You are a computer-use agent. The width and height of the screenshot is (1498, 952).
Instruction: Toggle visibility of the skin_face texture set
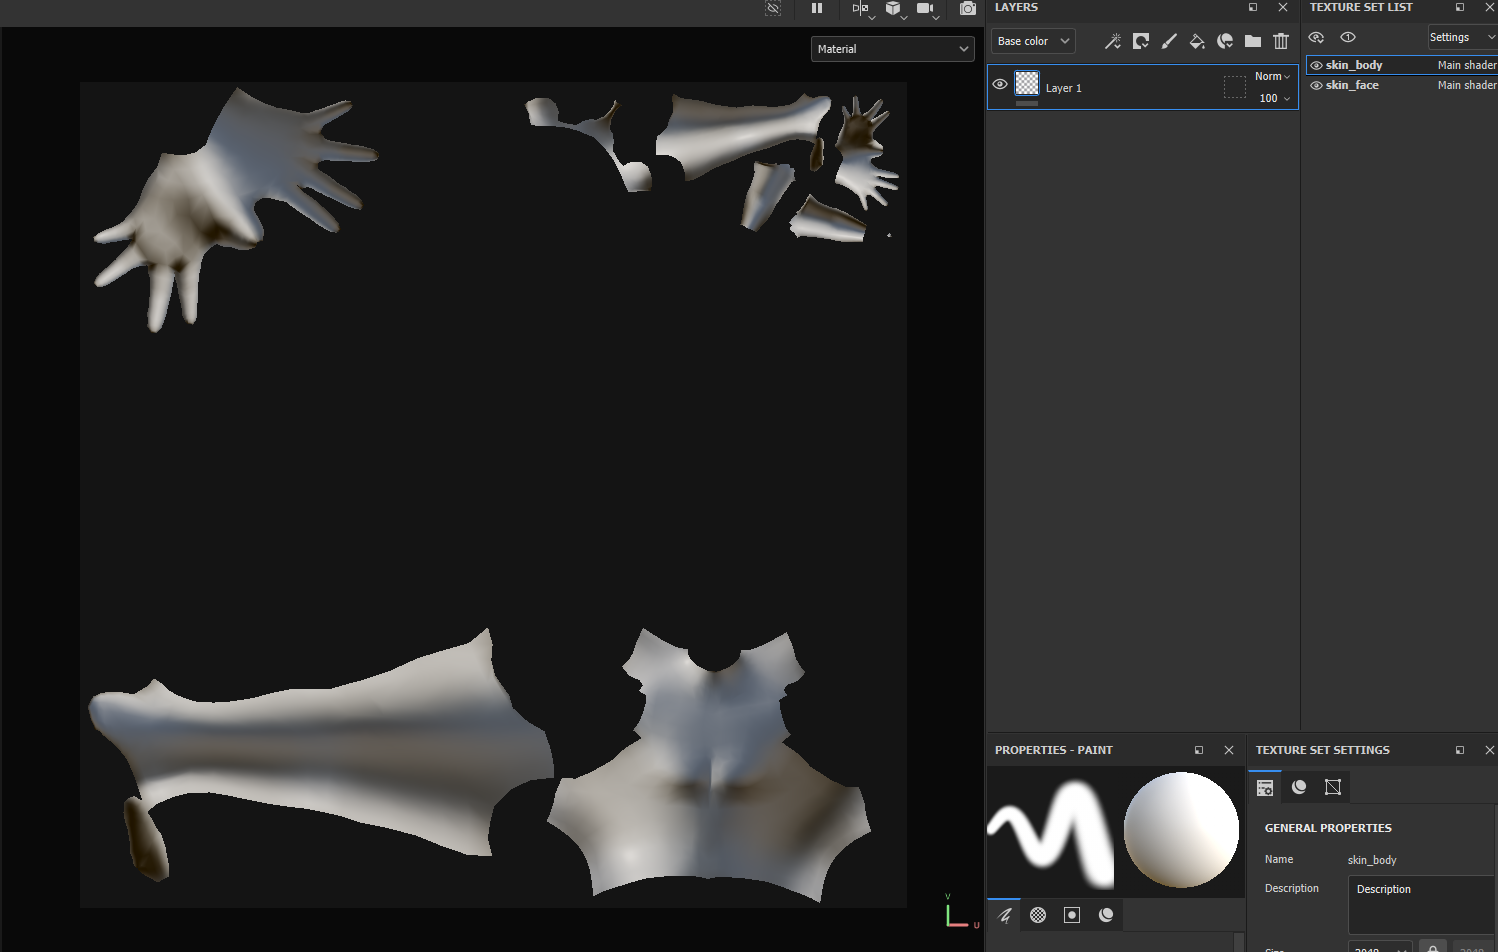[x=1316, y=85]
